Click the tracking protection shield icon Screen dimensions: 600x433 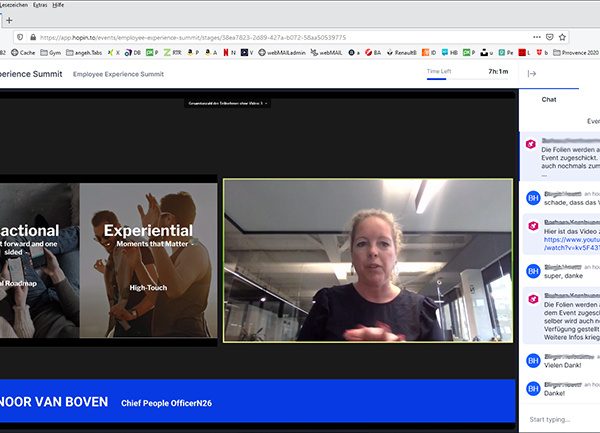click(x=20, y=37)
